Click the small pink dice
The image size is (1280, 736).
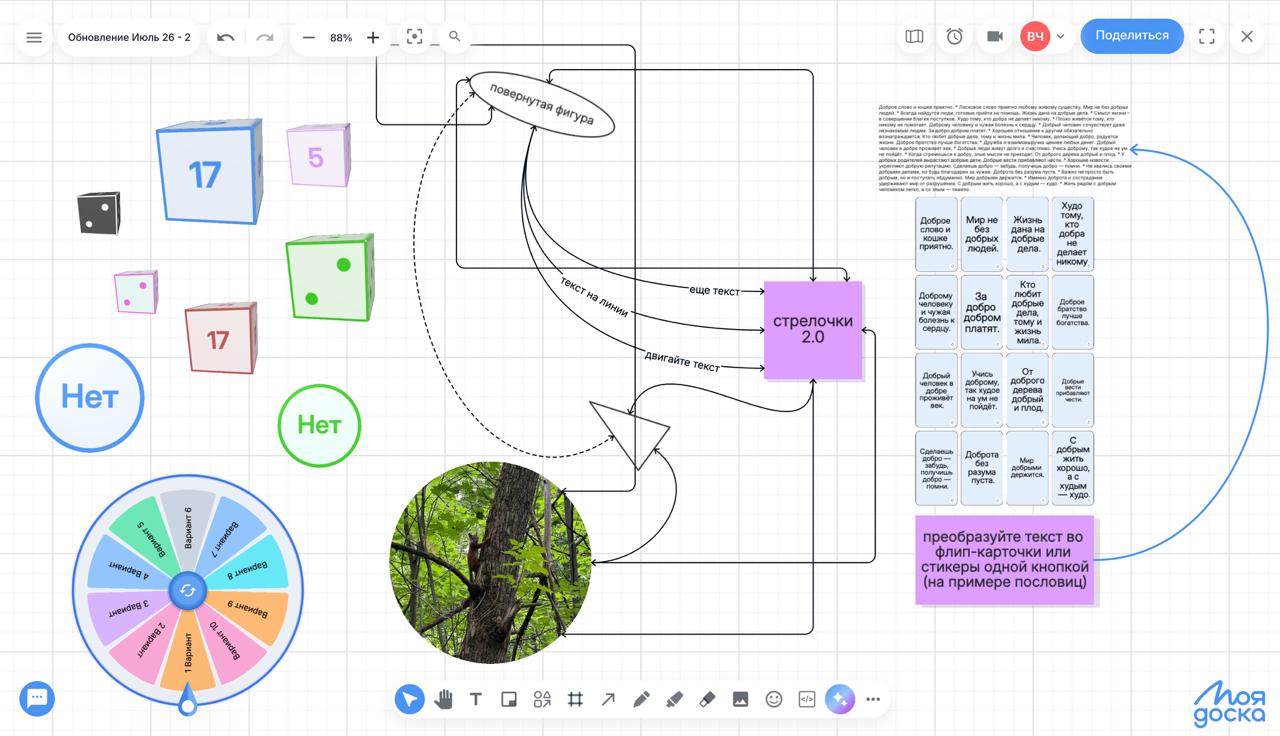tap(136, 291)
